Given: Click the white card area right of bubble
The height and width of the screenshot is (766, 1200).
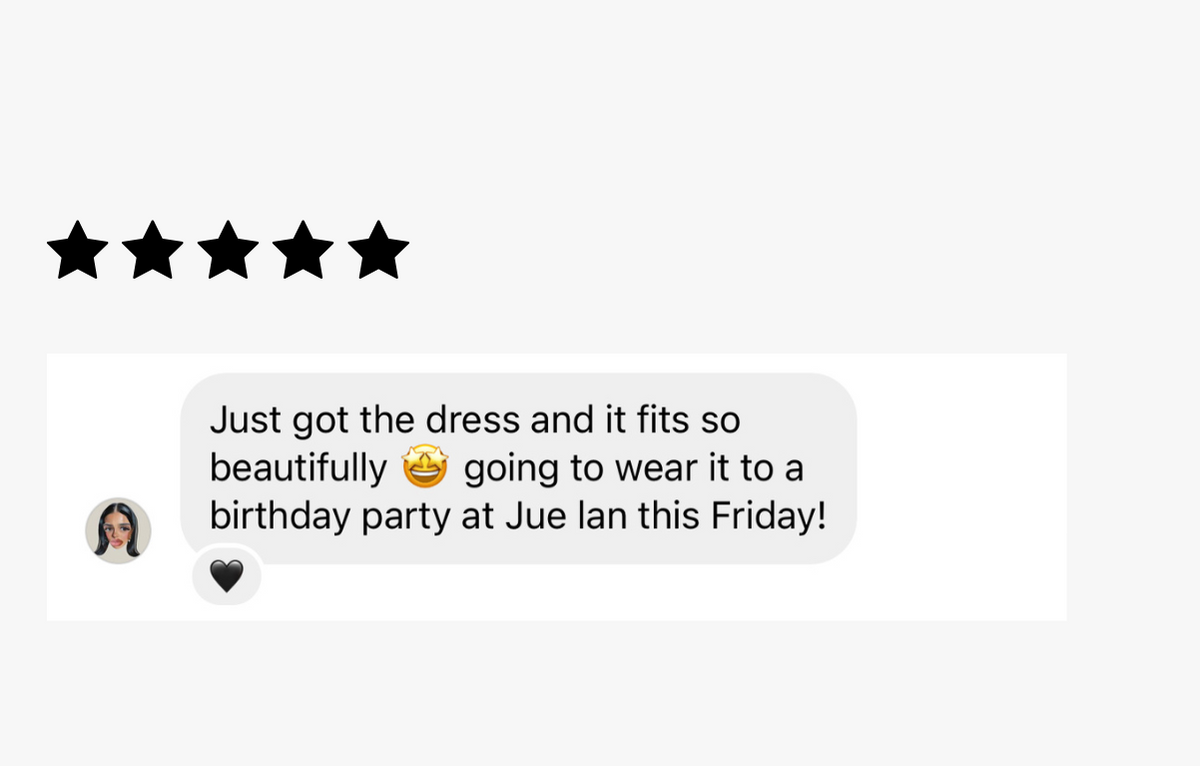Looking at the screenshot, I should coord(960,487).
